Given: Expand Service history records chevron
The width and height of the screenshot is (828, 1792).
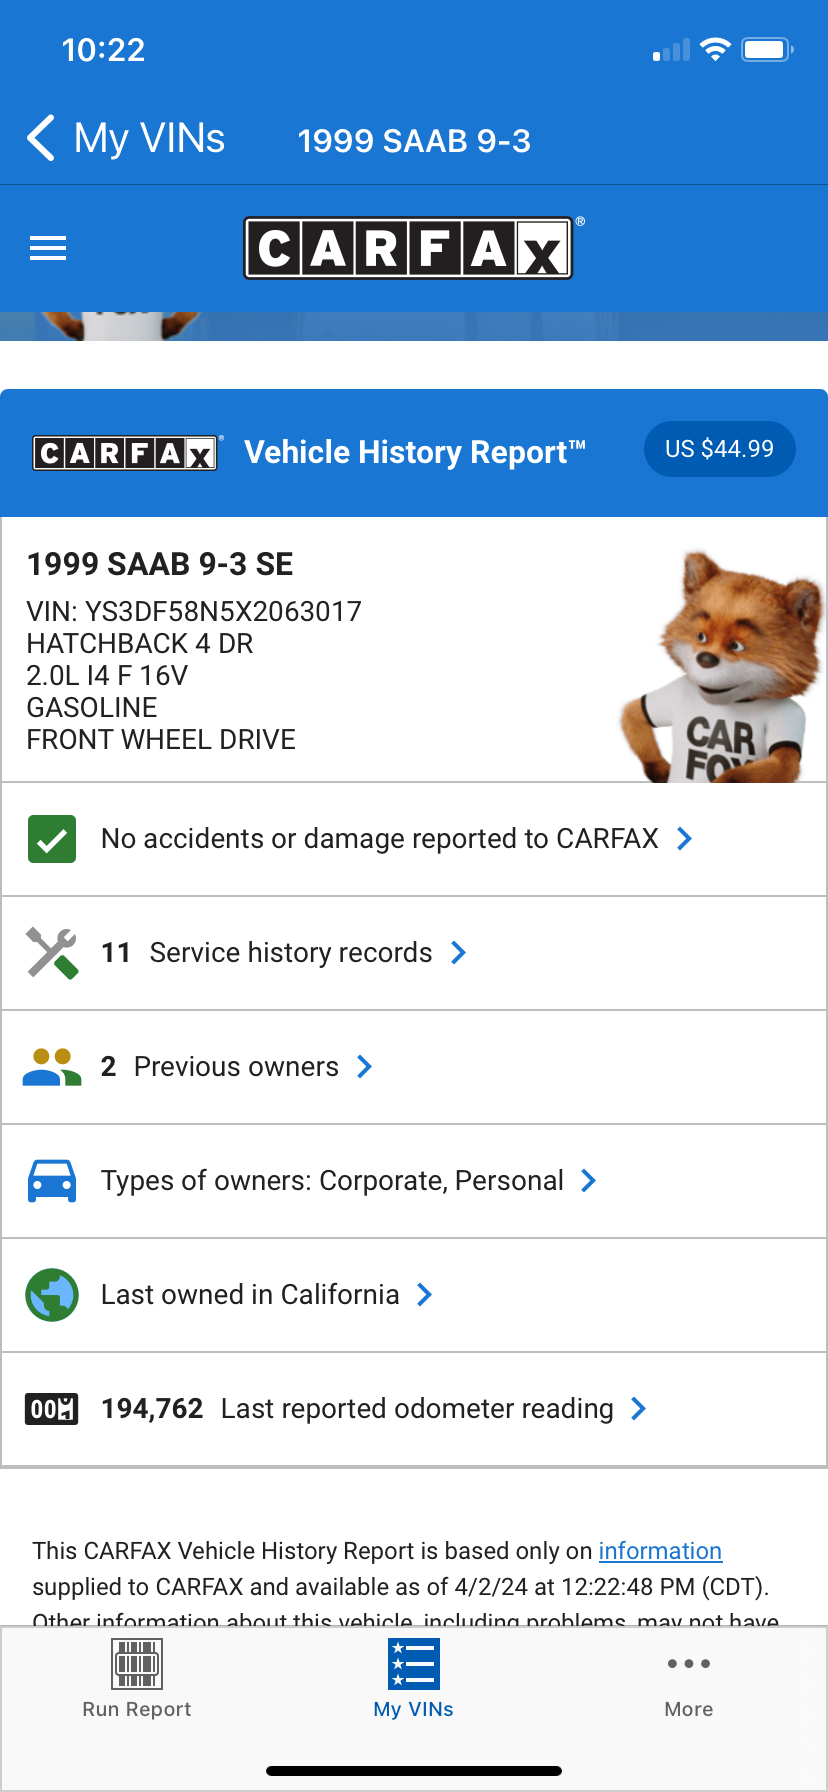Looking at the screenshot, I should coord(459,953).
